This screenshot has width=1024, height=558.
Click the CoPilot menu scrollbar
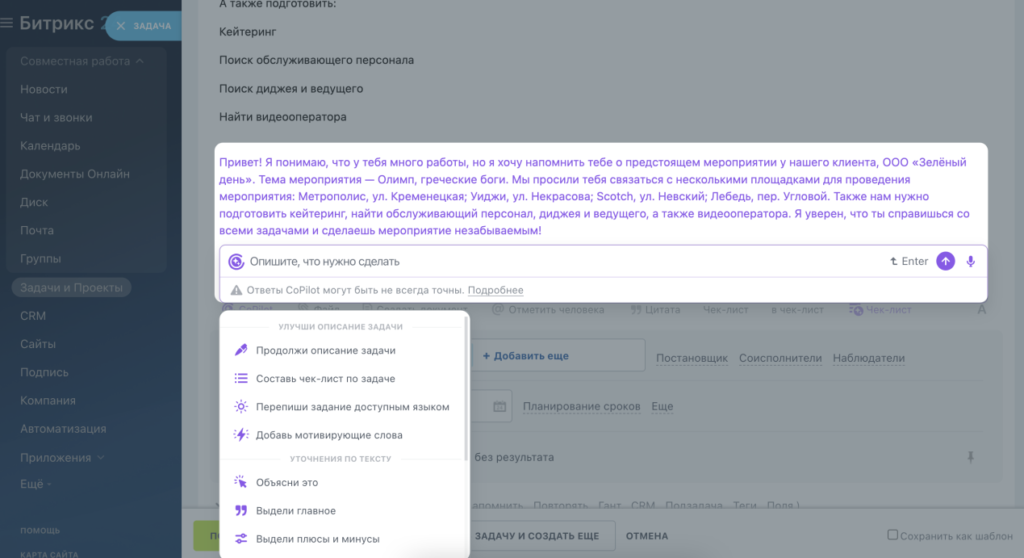click(x=466, y=389)
